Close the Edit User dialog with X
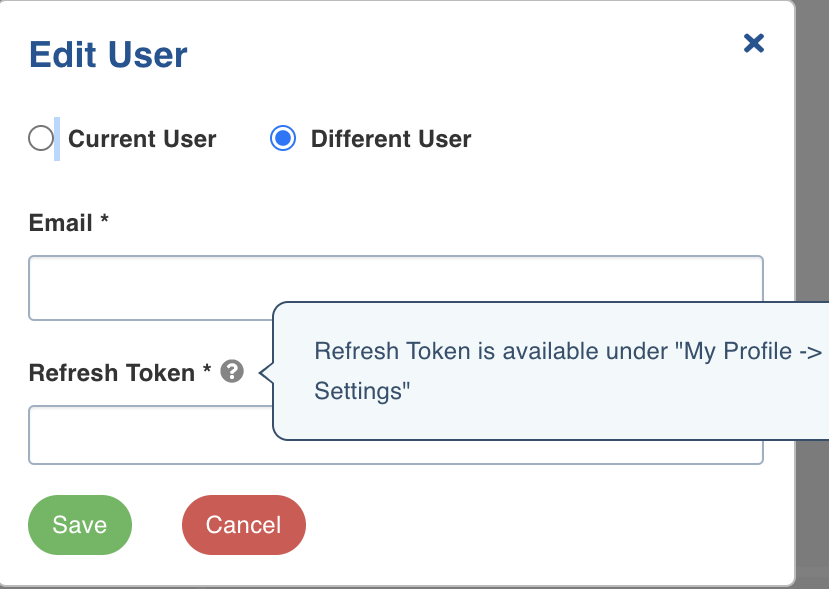The image size is (829, 589). pos(753,43)
